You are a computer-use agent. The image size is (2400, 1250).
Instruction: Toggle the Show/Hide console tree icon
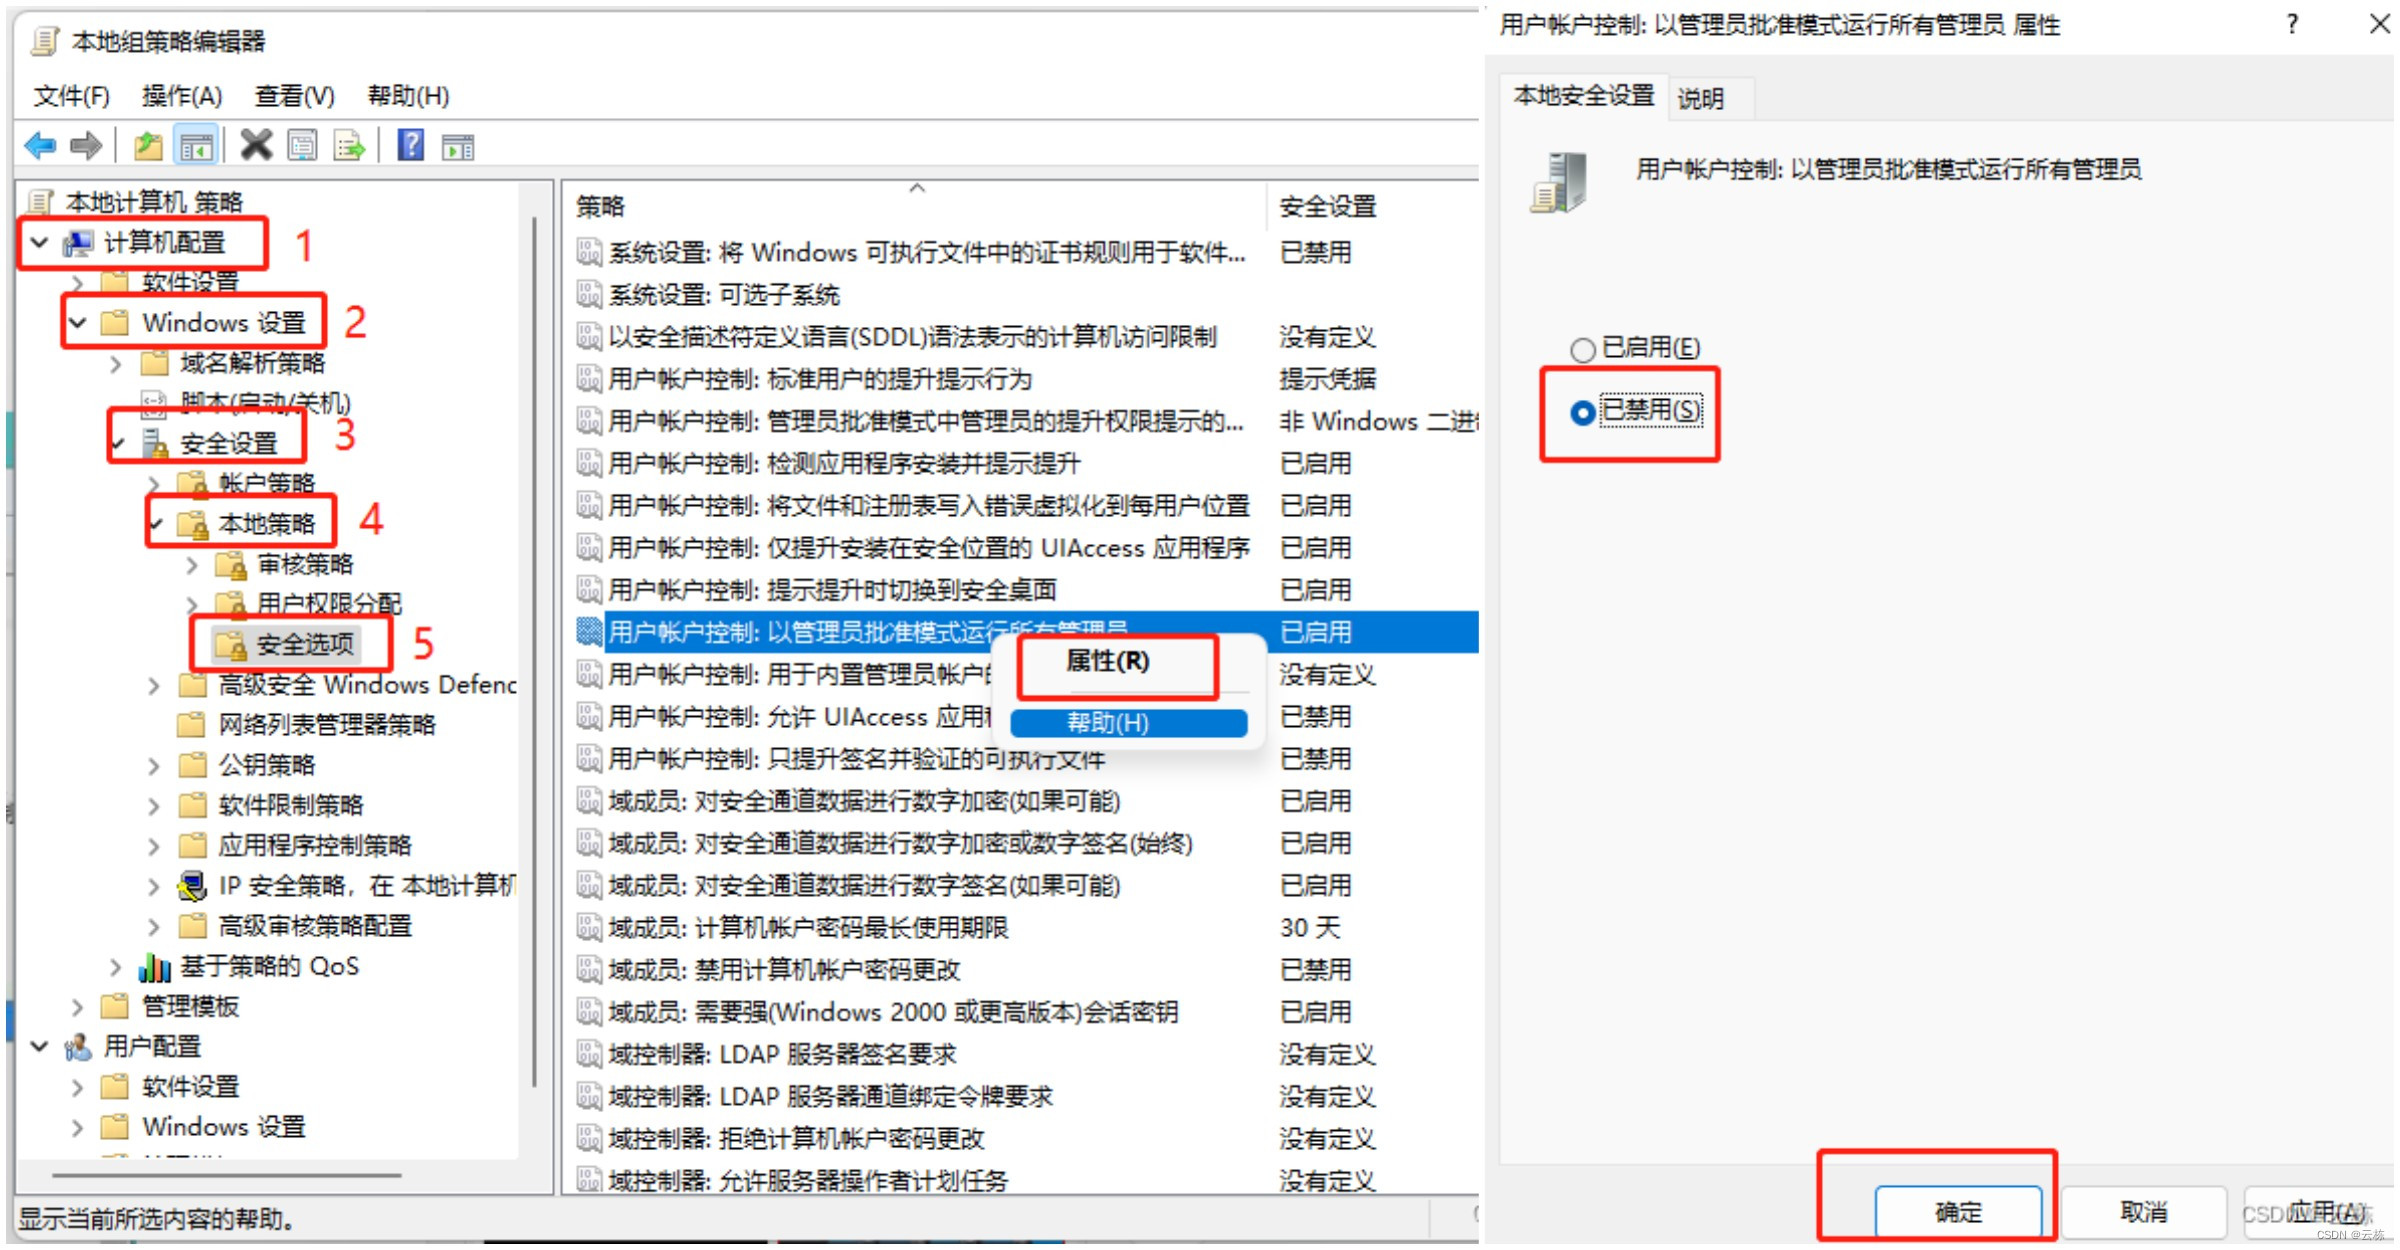pos(196,146)
